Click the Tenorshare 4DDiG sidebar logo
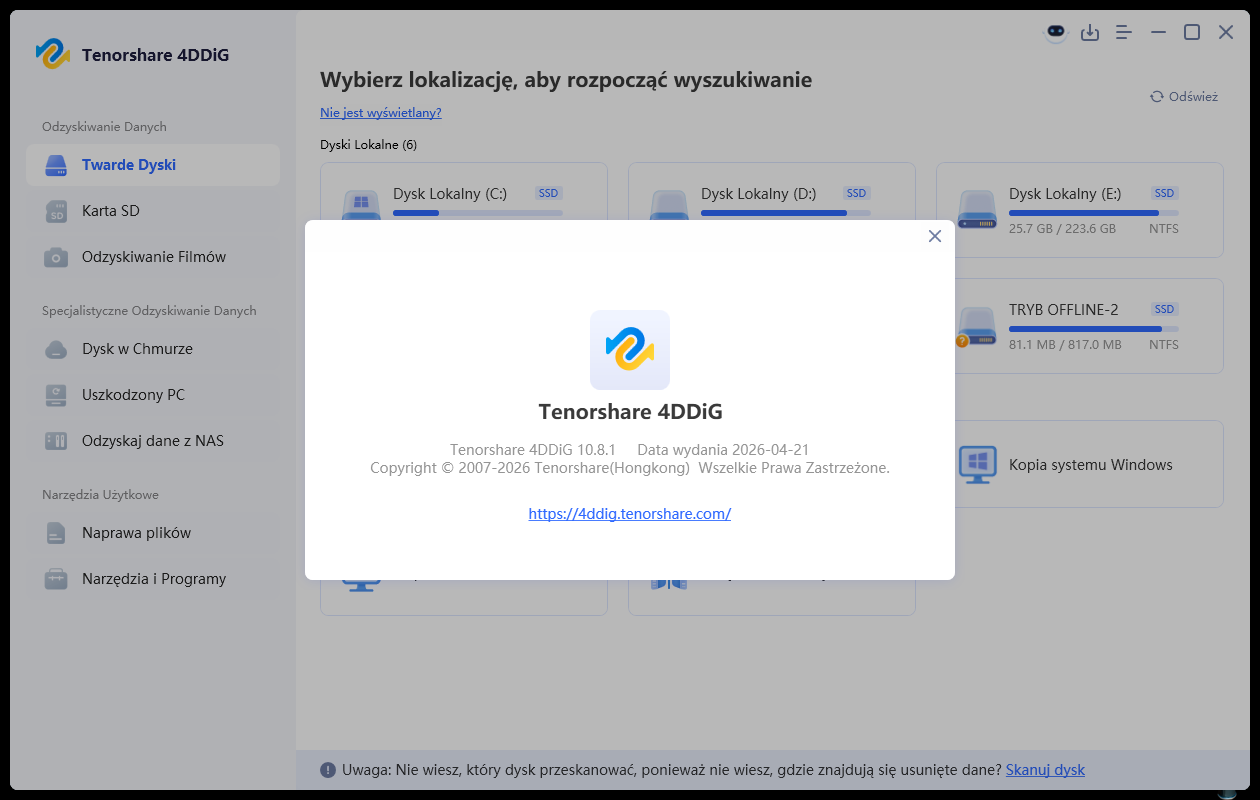 tap(52, 54)
